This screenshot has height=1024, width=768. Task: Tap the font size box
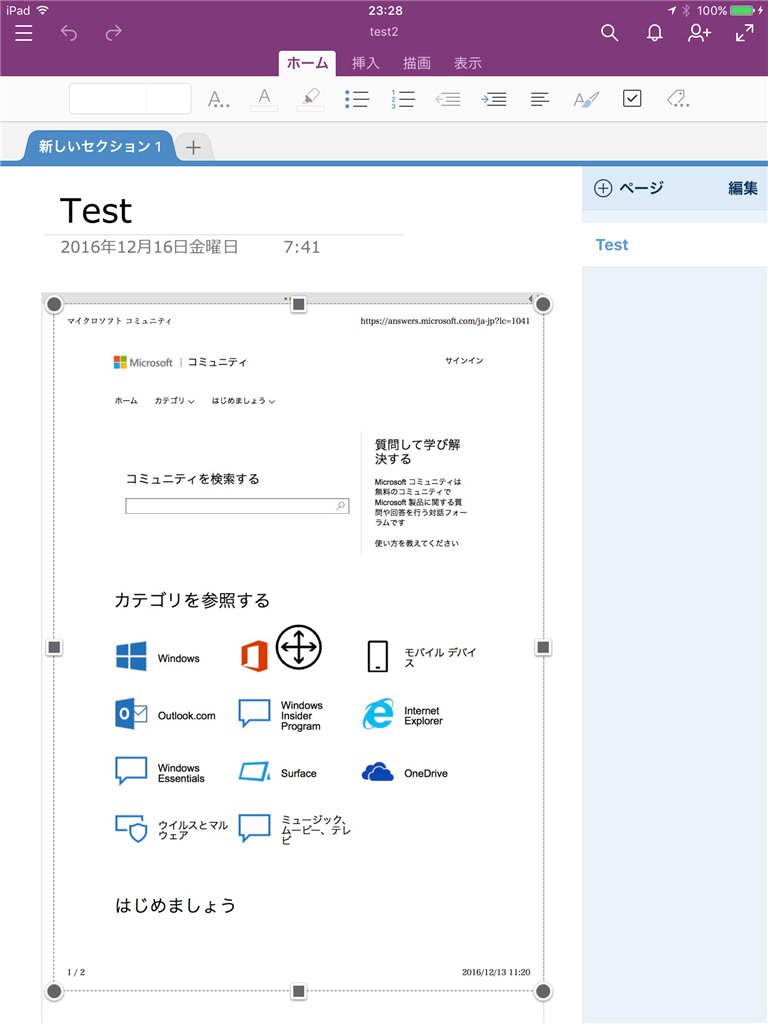tap(169, 99)
